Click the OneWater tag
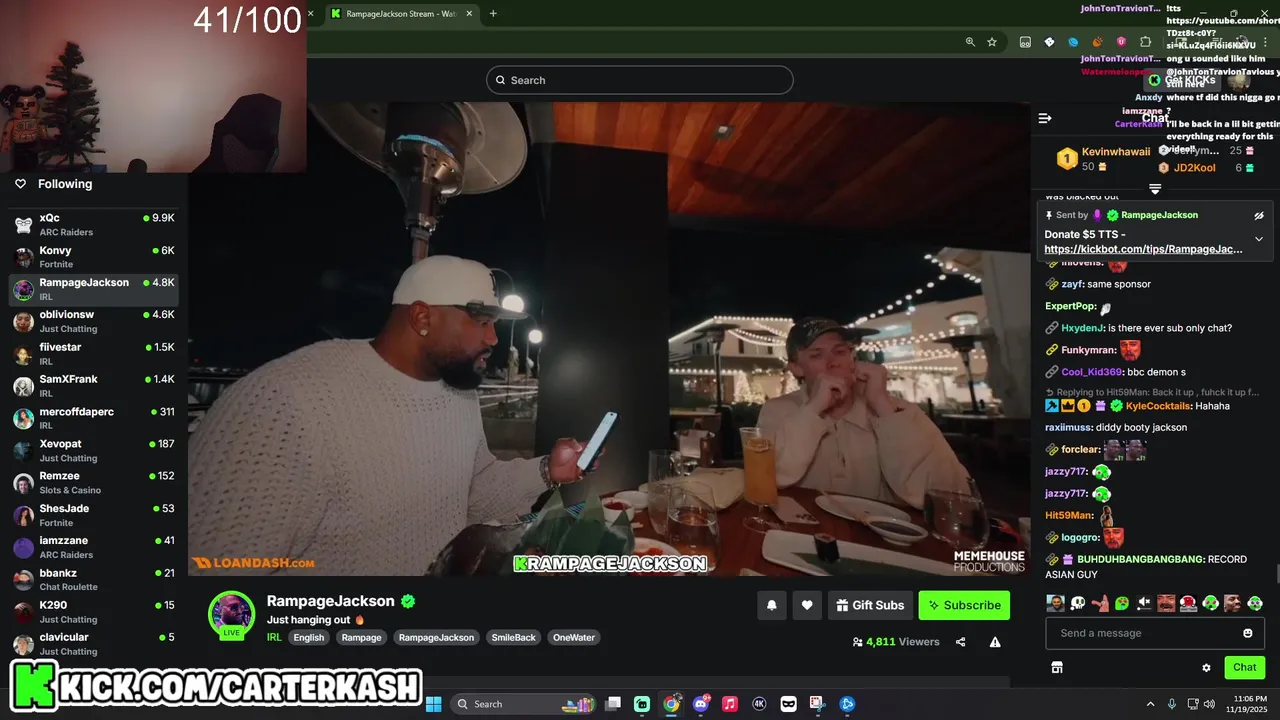 pyautogui.click(x=574, y=637)
